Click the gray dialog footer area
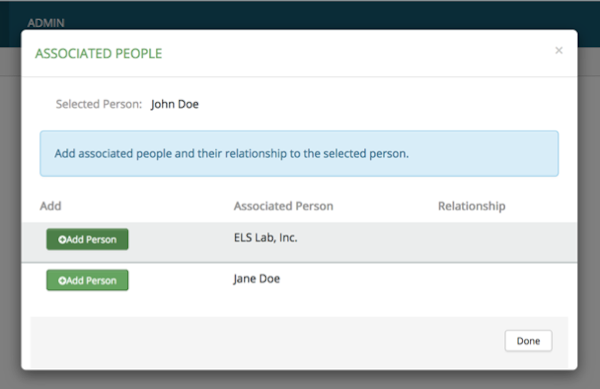Image resolution: width=600 pixels, height=389 pixels. point(268,342)
